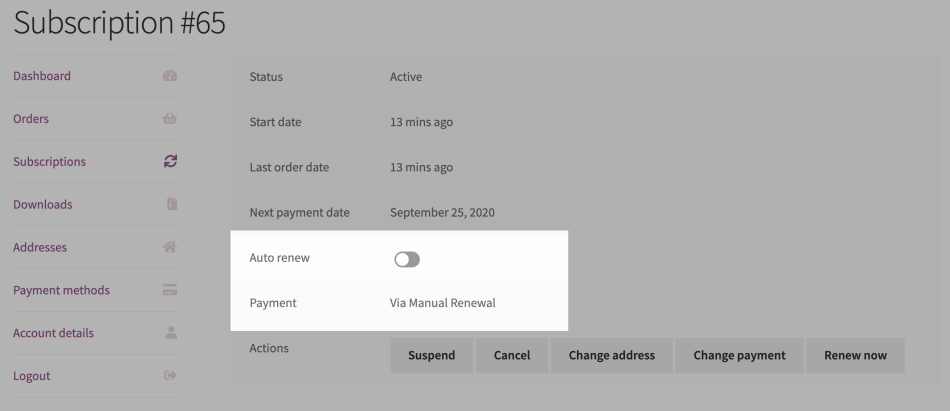This screenshot has height=411, width=950.
Task: Click the Addresses home icon
Action: coord(169,247)
